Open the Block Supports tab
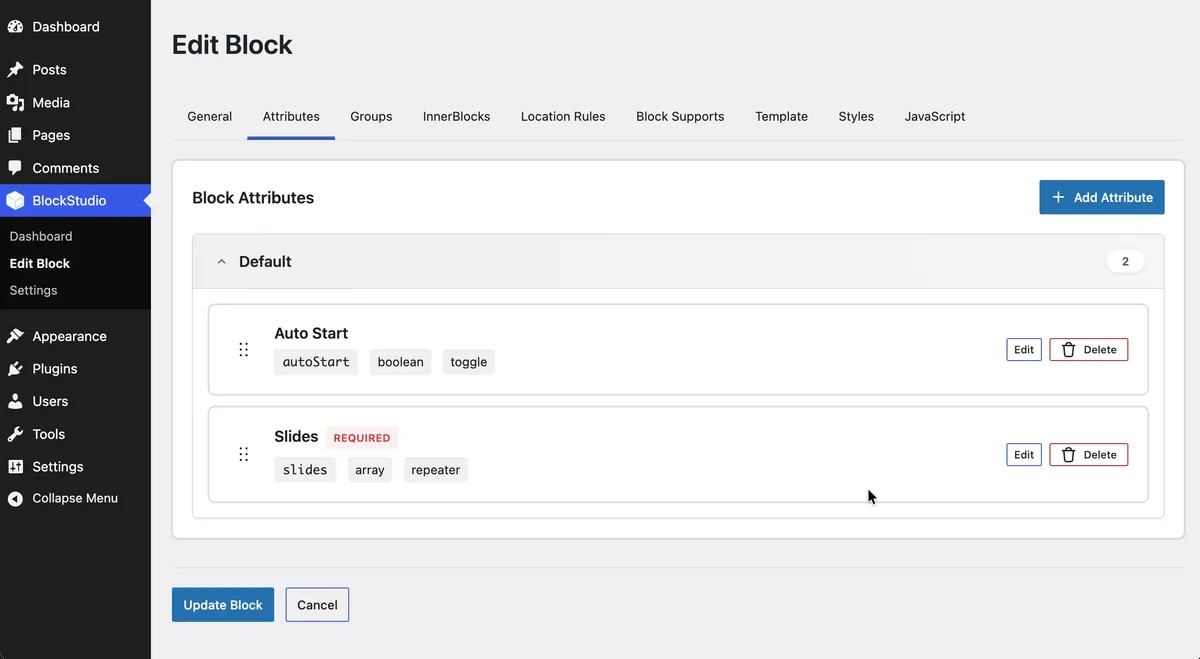The height and width of the screenshot is (659, 1200). [680, 116]
